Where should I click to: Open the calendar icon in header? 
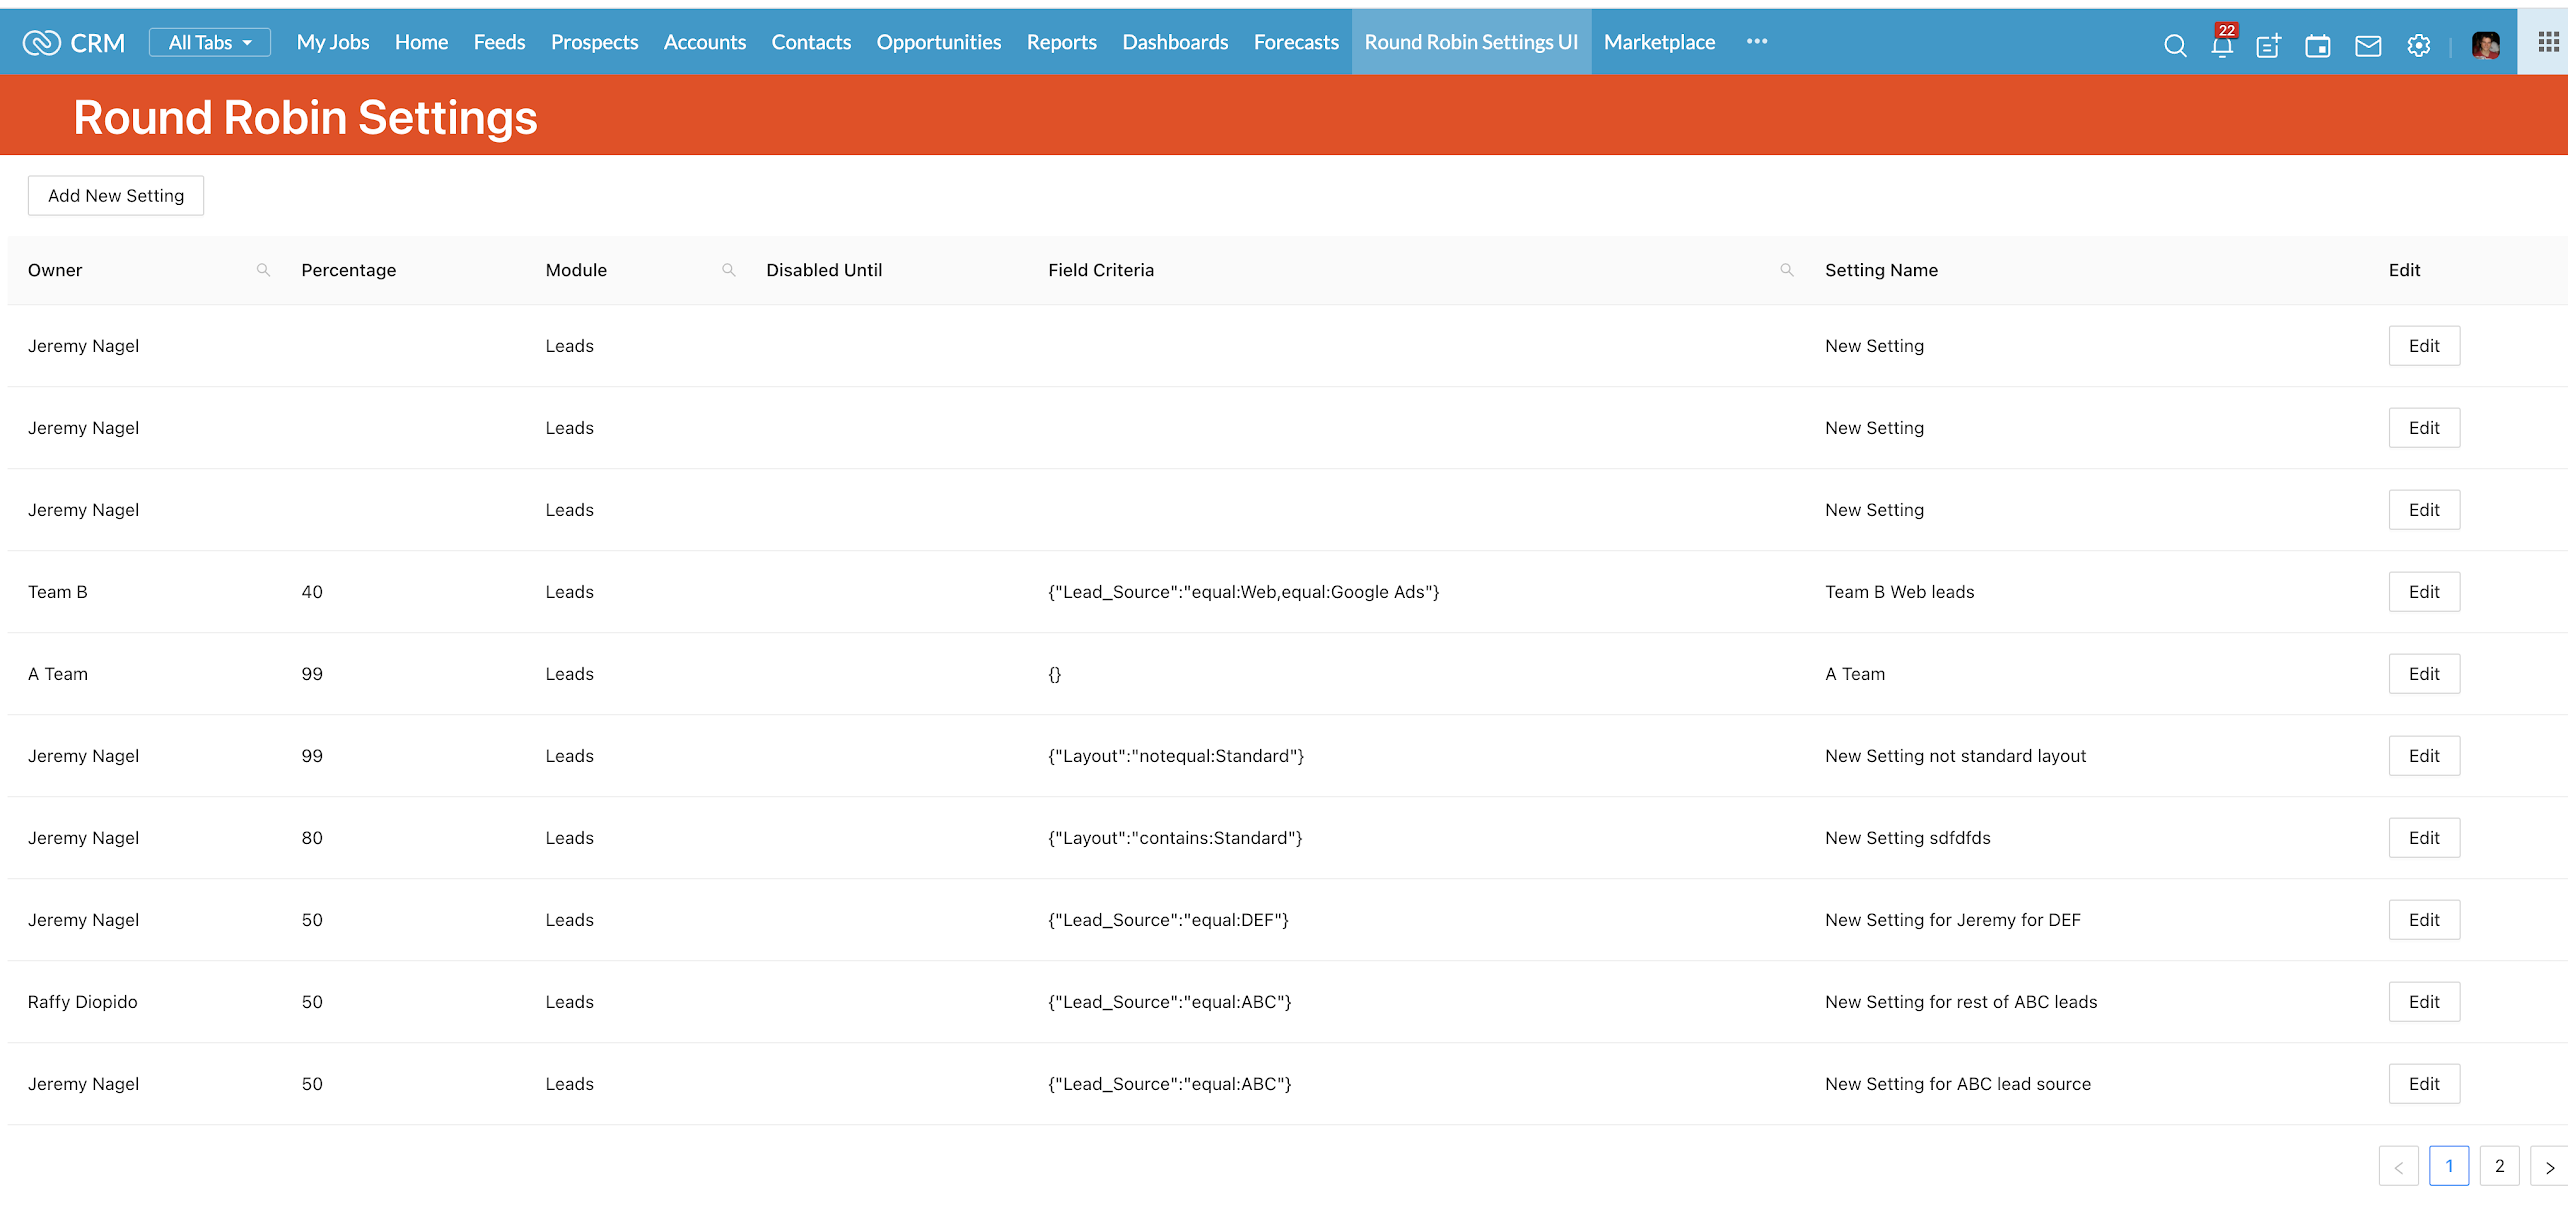tap(2318, 45)
